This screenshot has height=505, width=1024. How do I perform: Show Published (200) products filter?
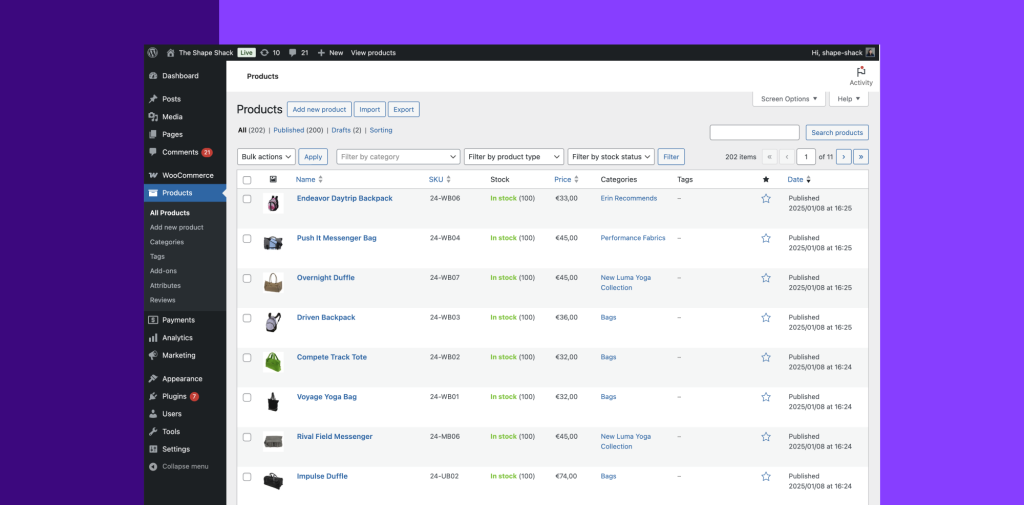pos(298,131)
